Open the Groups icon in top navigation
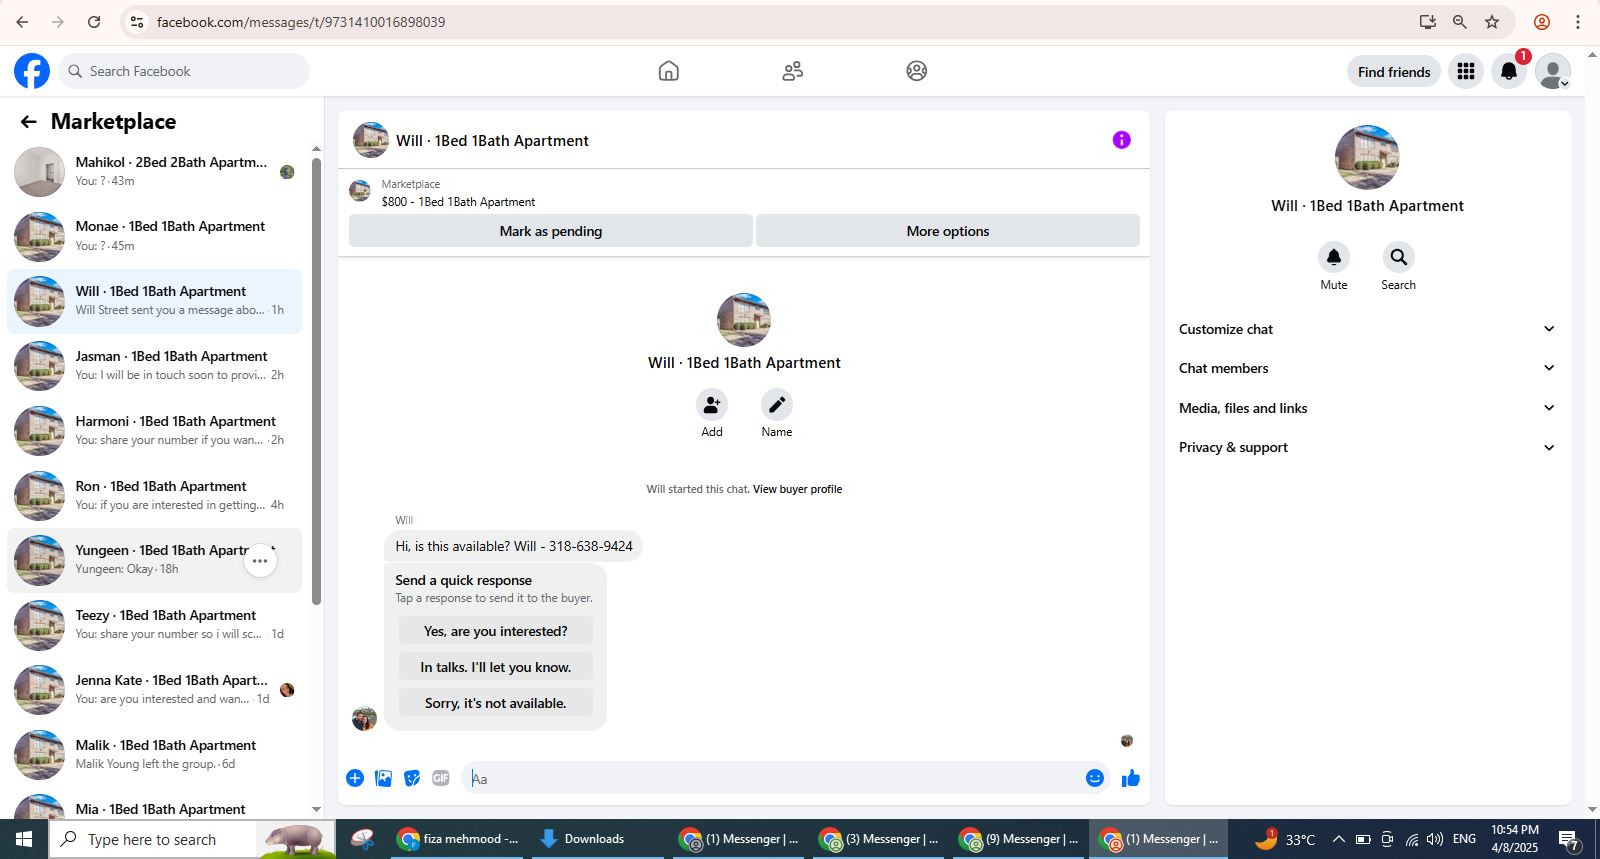1600x859 pixels. (x=917, y=71)
